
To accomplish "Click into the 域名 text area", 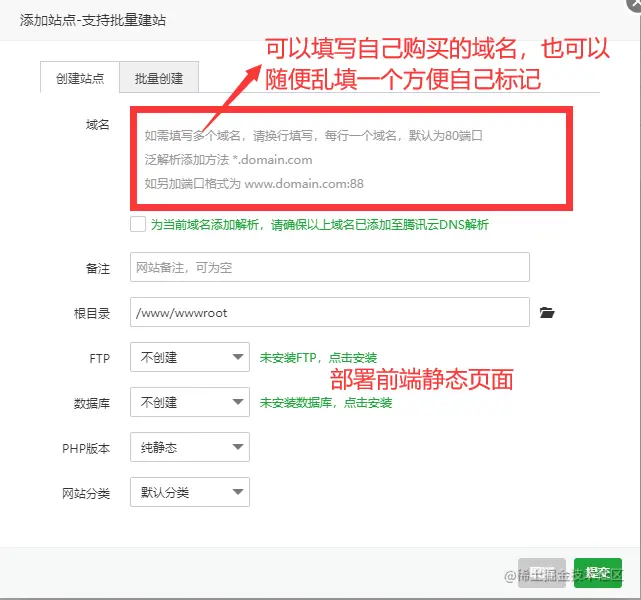I will (x=351, y=159).
